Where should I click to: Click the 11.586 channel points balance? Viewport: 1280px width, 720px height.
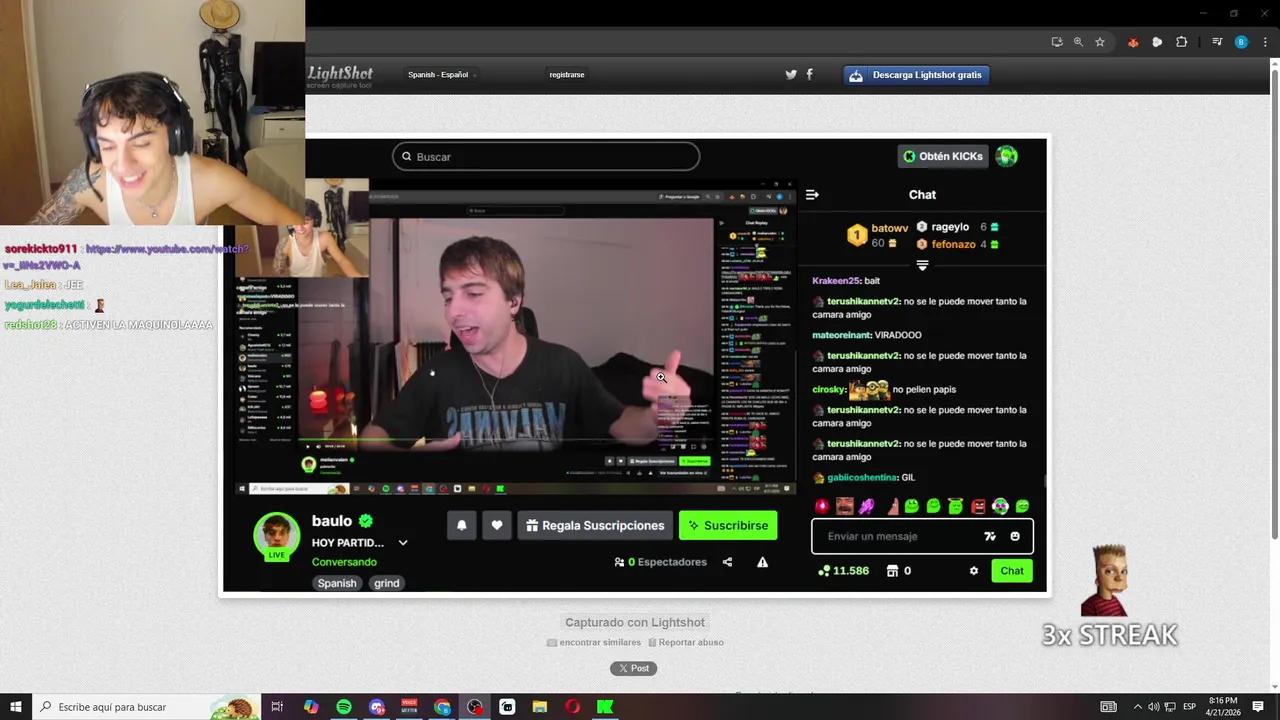(x=844, y=571)
